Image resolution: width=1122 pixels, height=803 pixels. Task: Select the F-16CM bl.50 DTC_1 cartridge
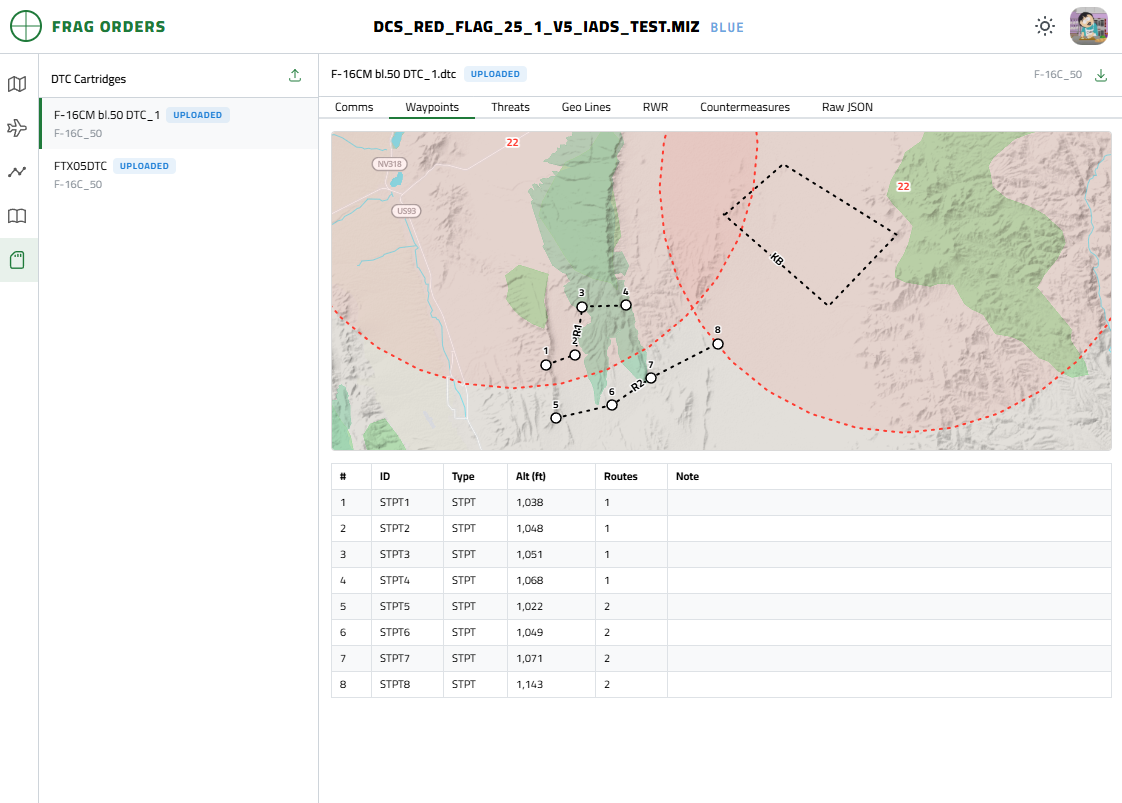pyautogui.click(x=179, y=124)
